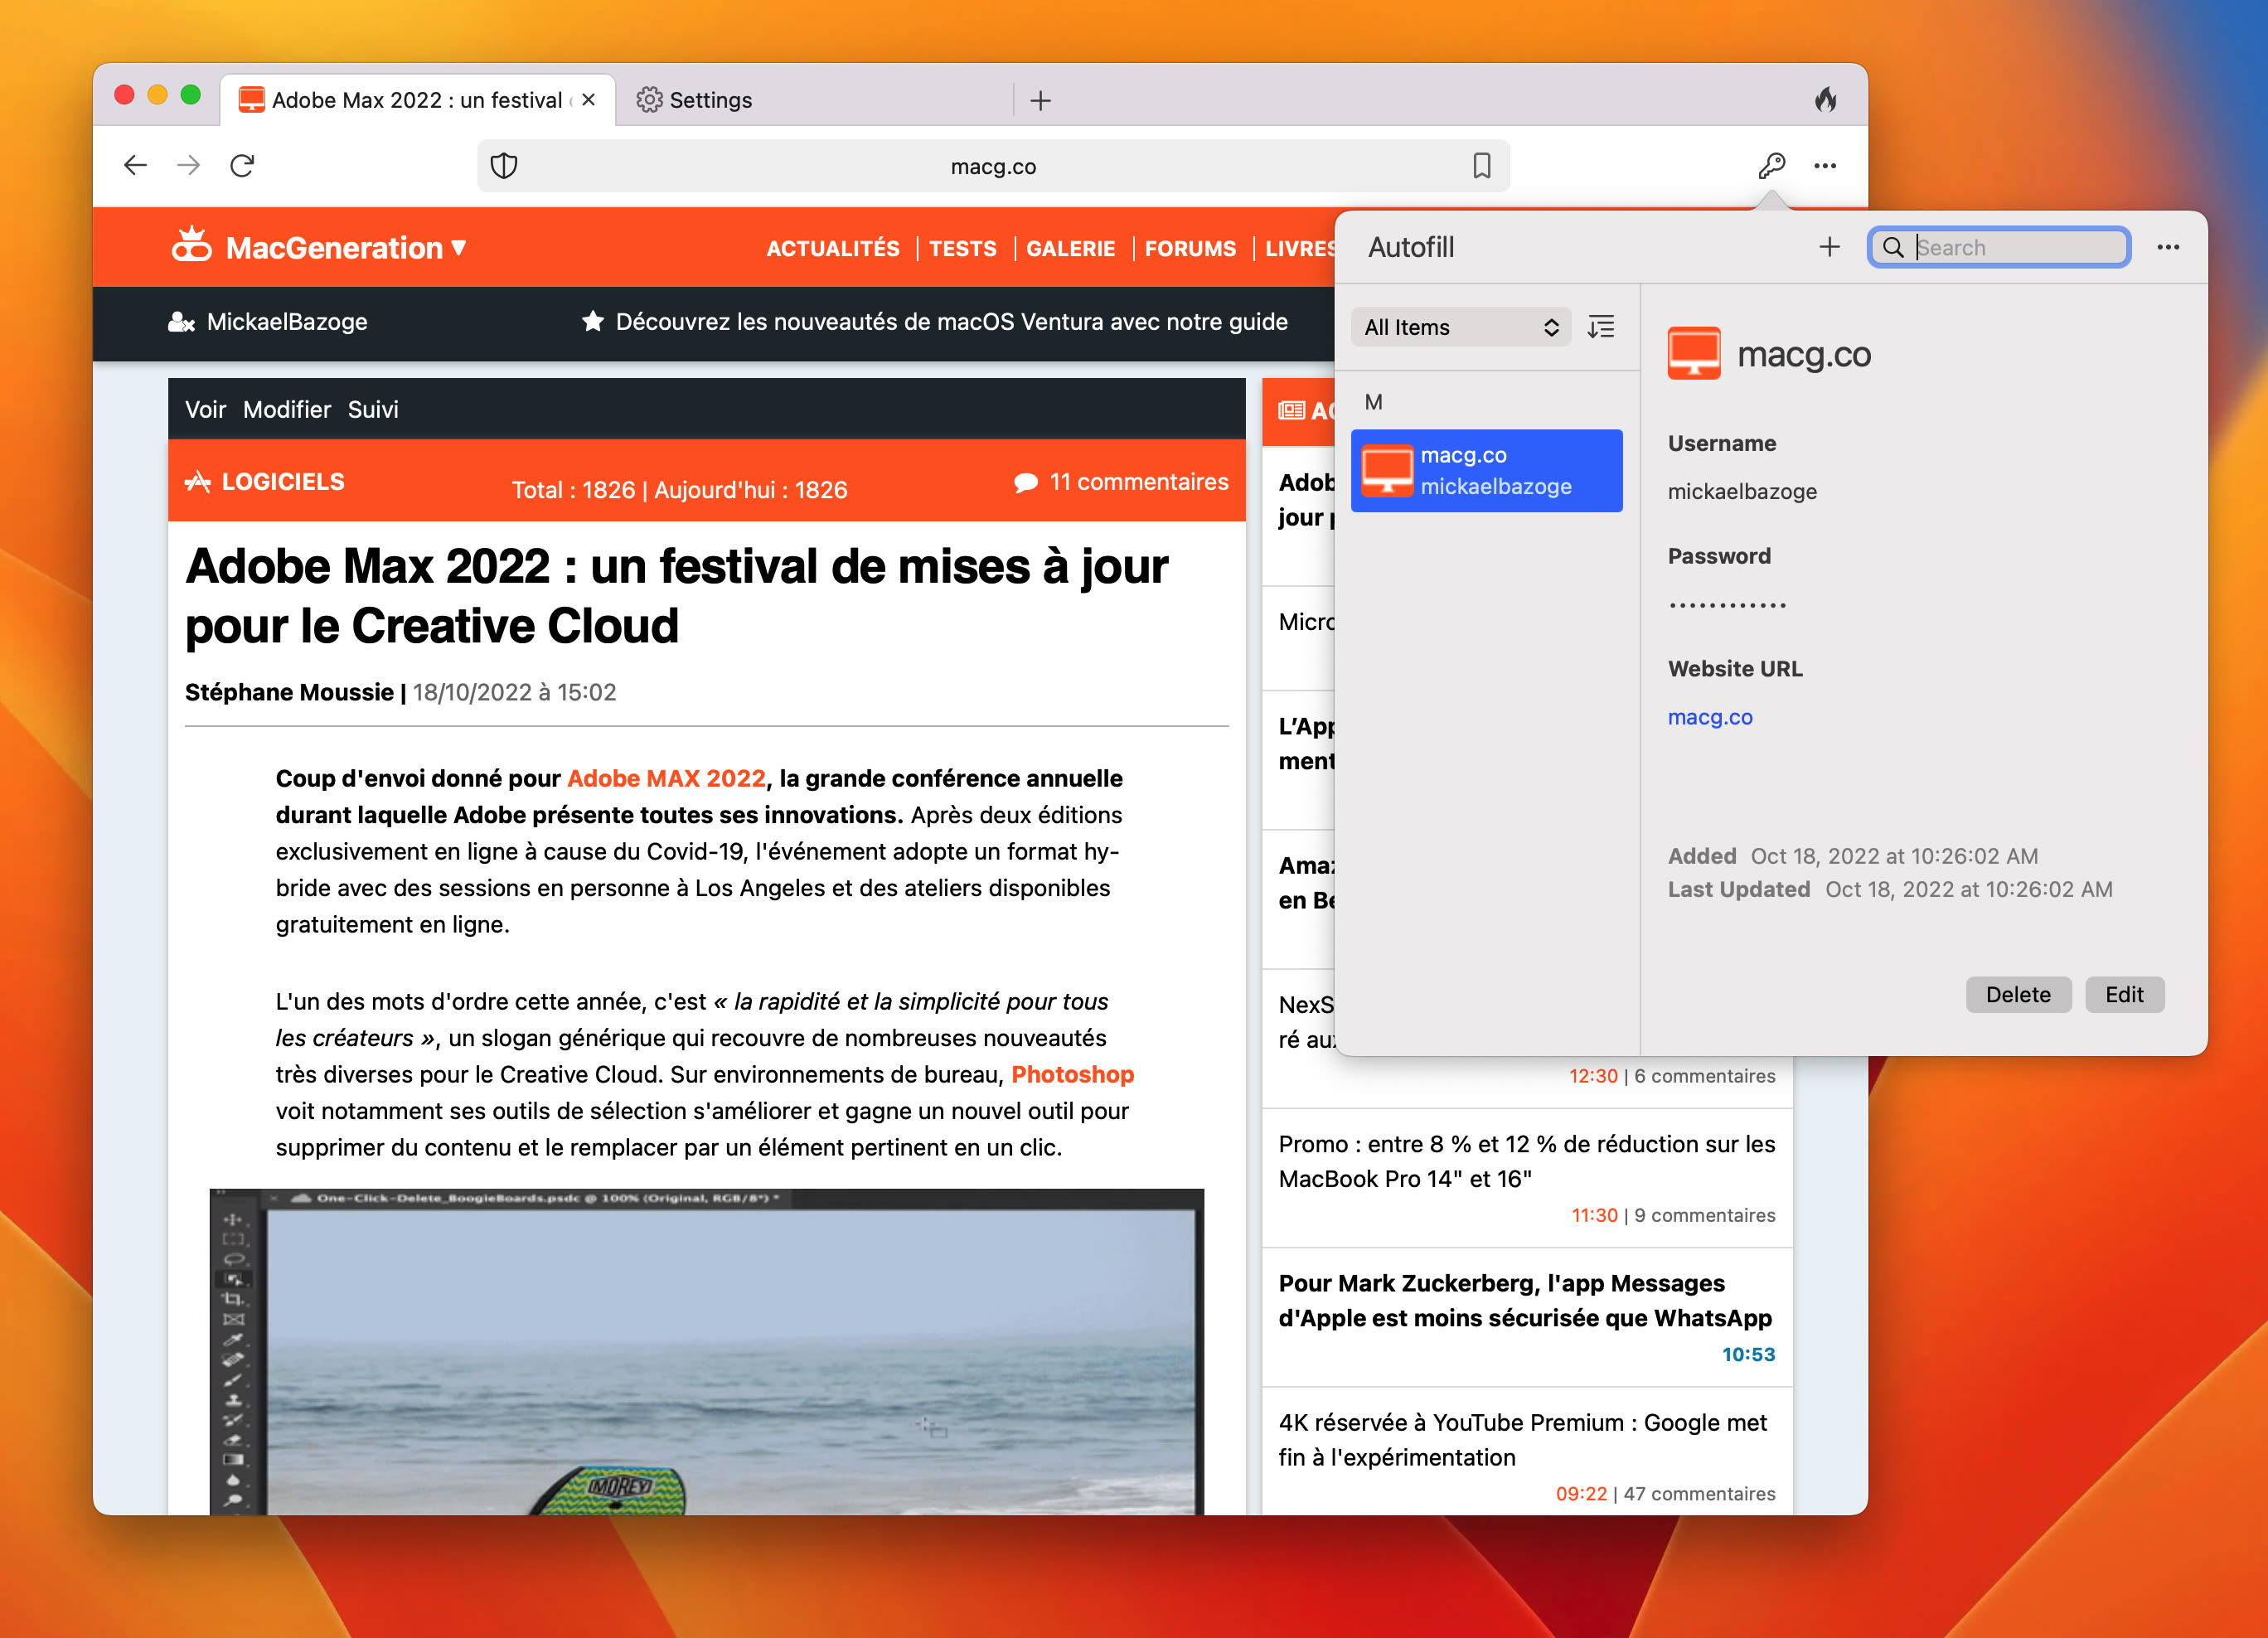Image resolution: width=2268 pixels, height=1638 pixels.
Task: Open the FORUMS section
Action: tap(1190, 249)
